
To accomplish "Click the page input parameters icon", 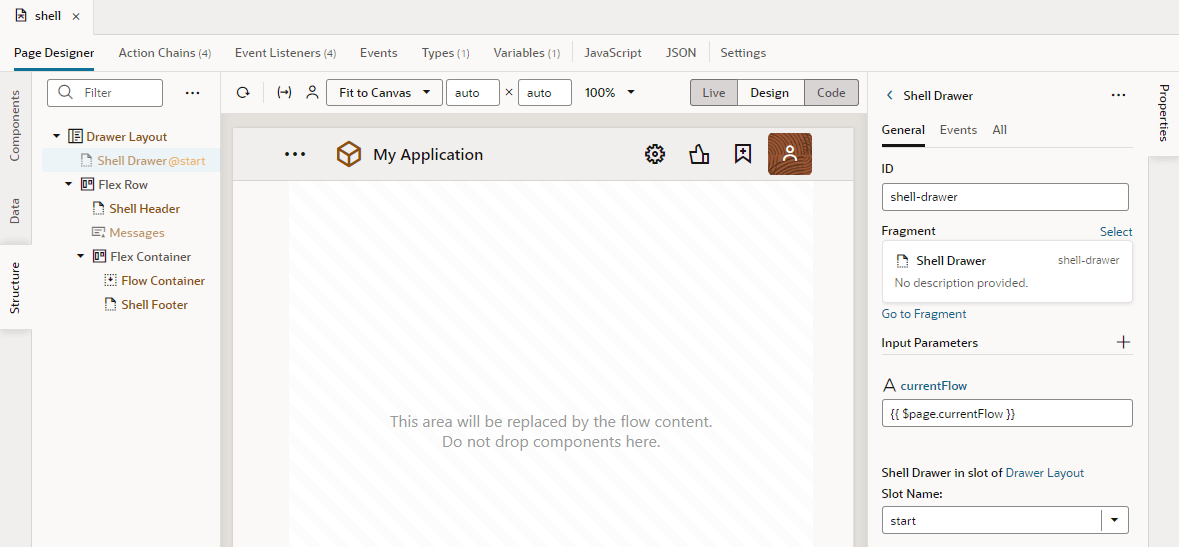I will pos(284,93).
